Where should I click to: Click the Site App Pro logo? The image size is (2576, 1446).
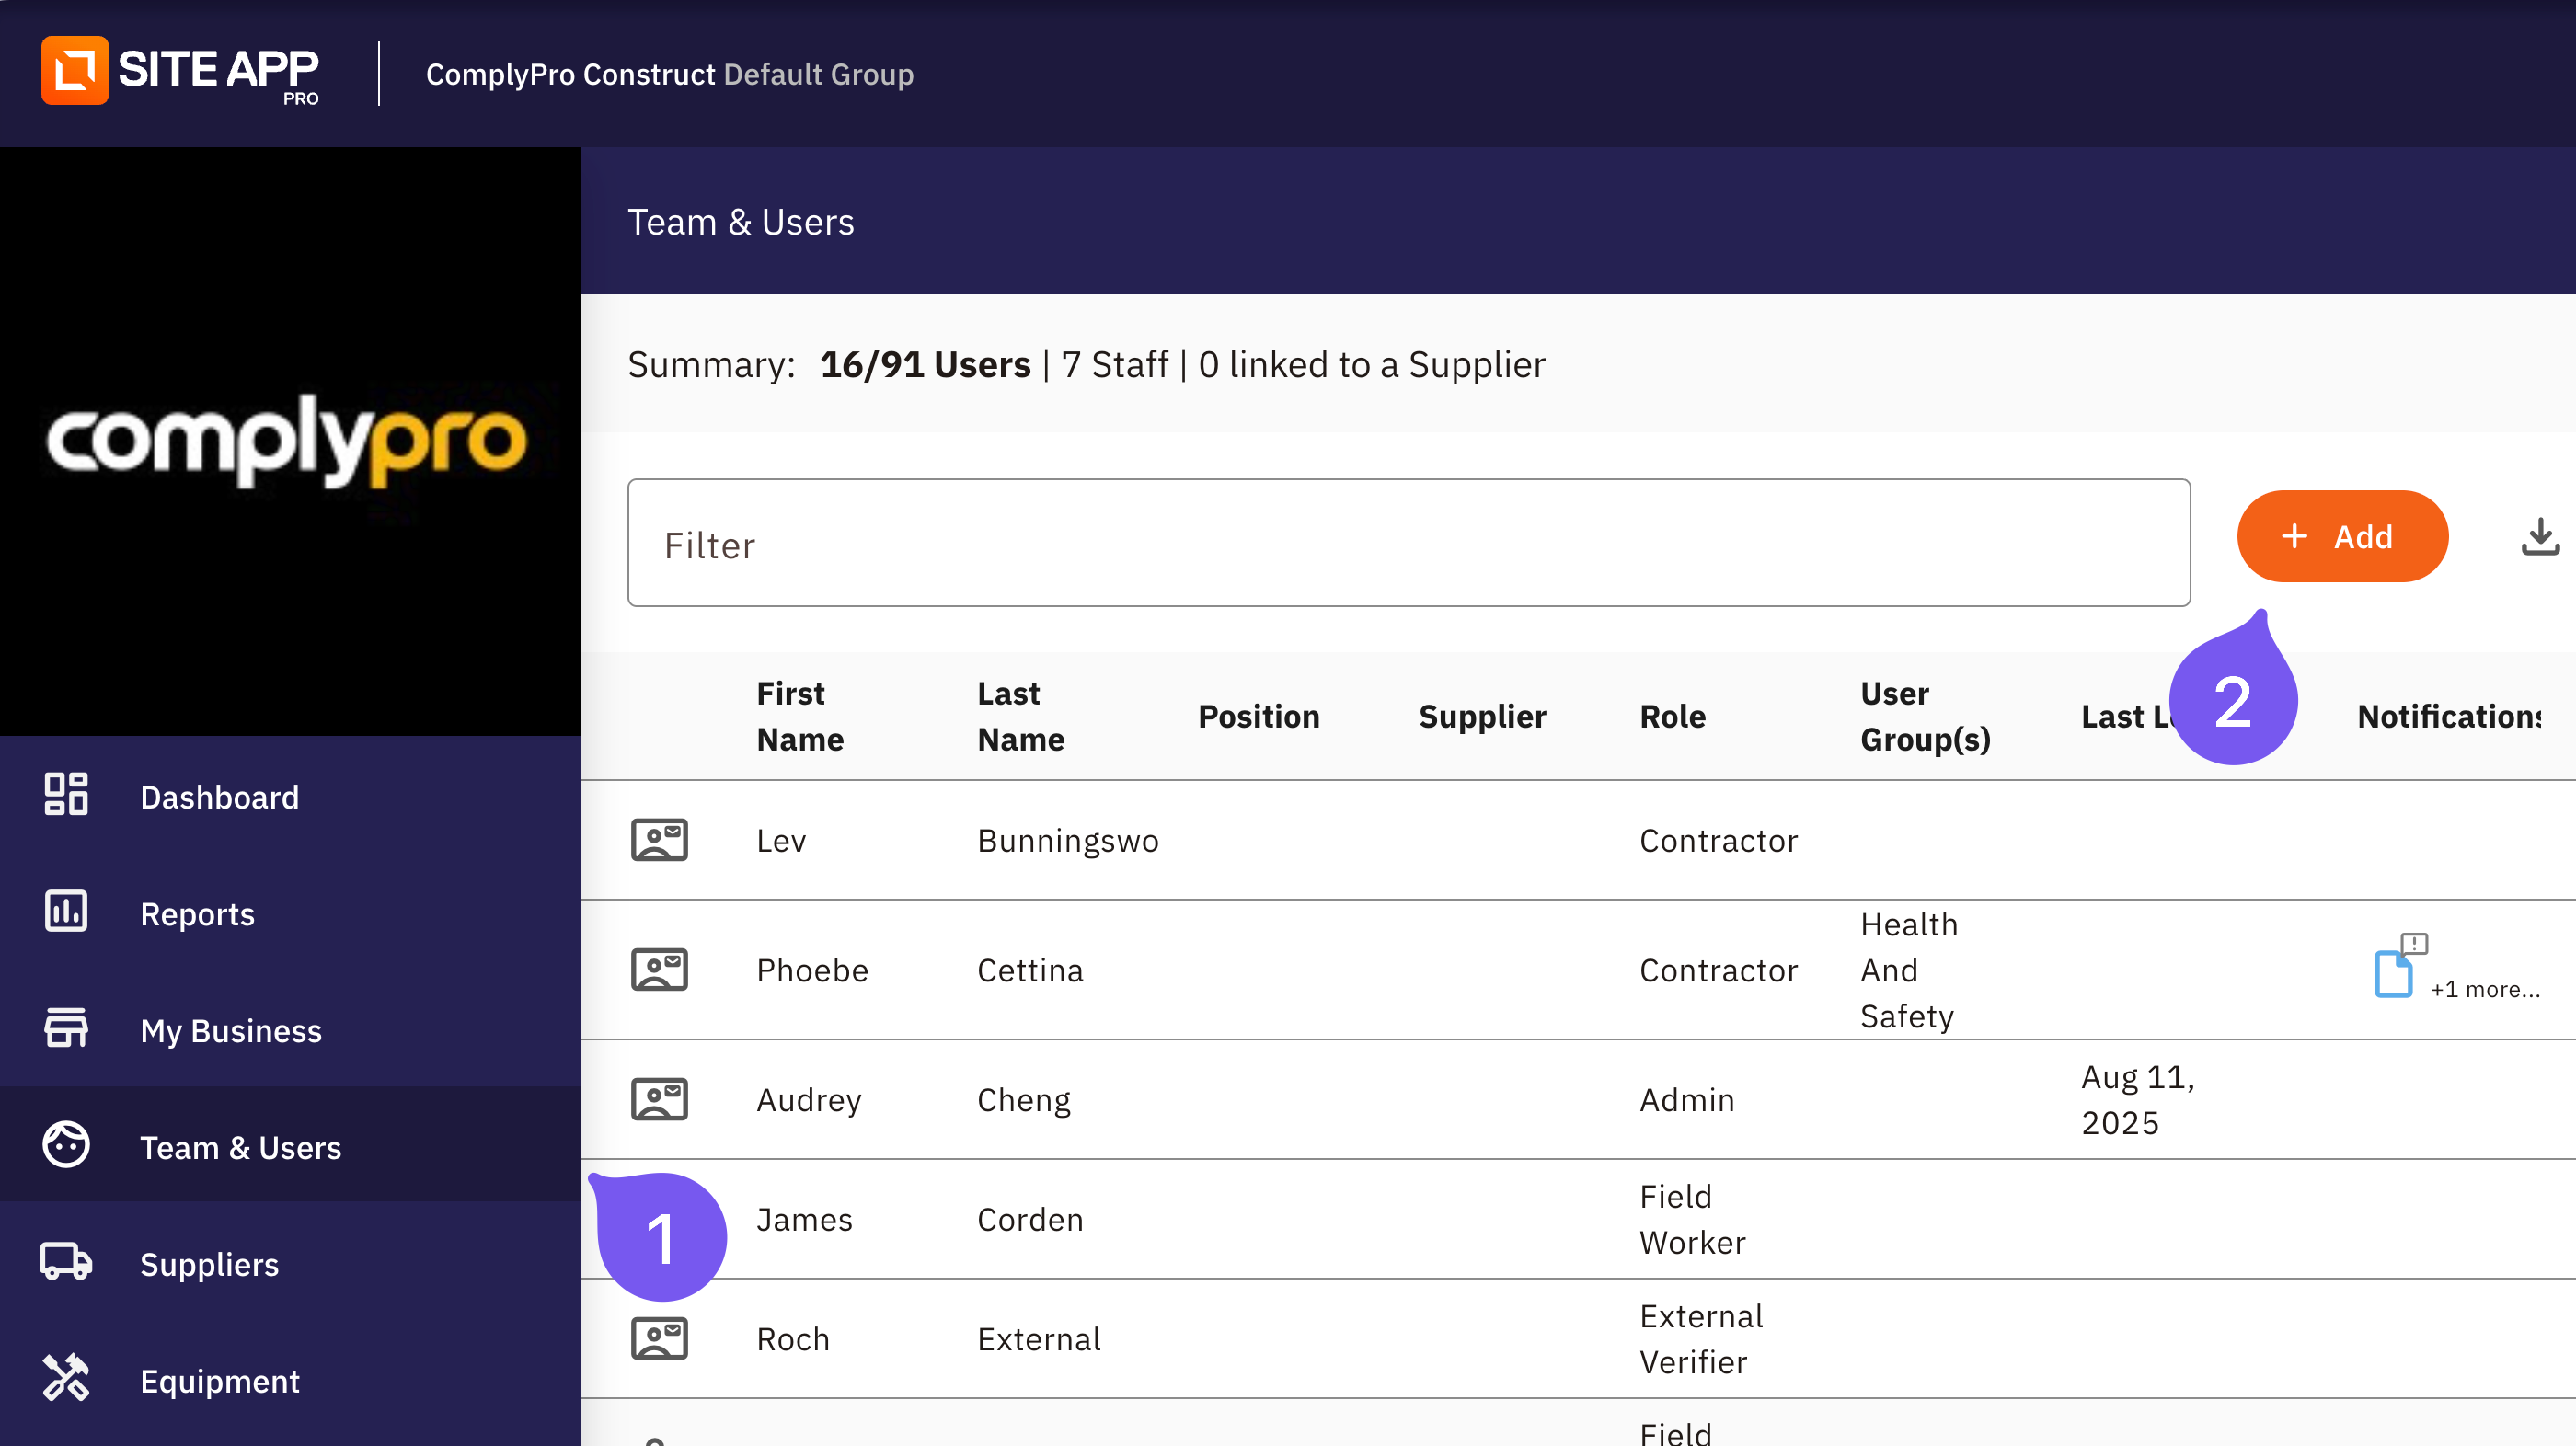(x=180, y=72)
